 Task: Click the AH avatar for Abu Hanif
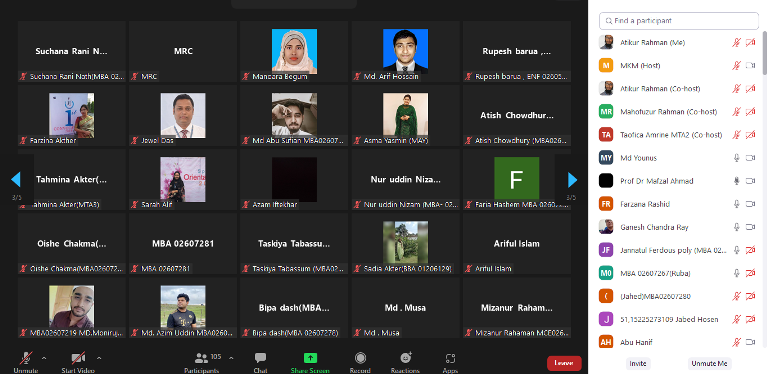[x=606, y=342]
